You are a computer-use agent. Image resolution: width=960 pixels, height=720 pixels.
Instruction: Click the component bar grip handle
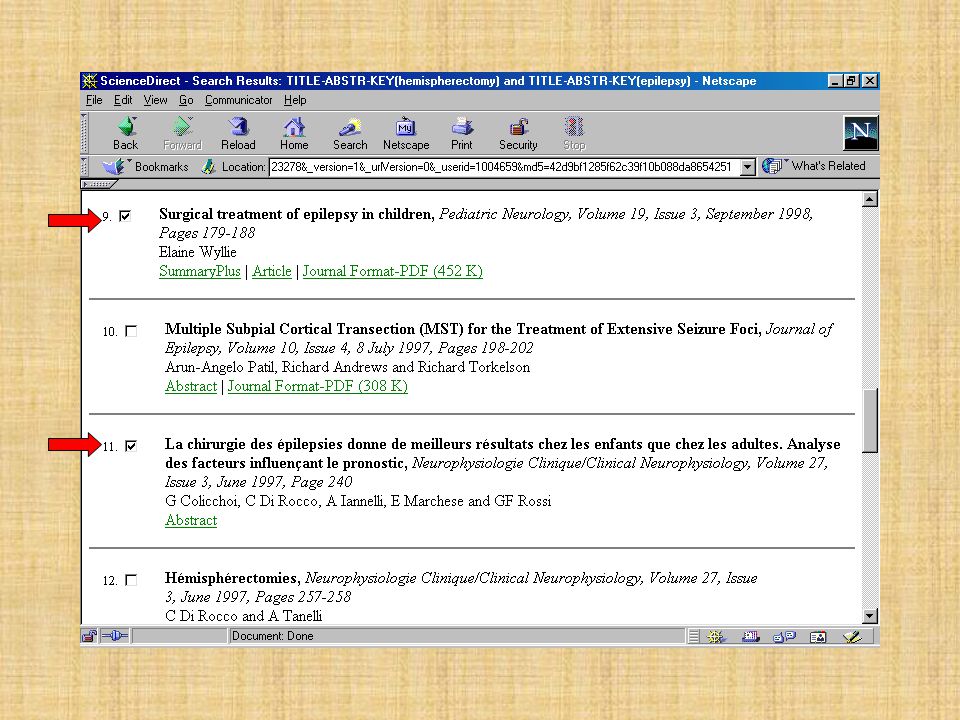693,637
